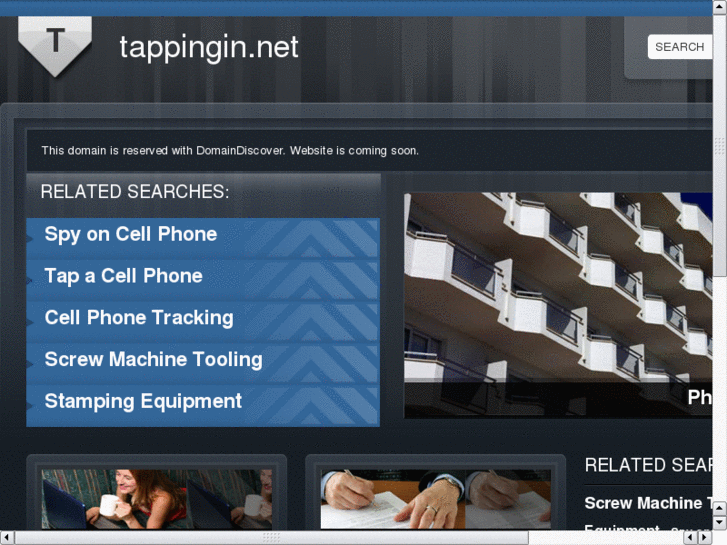Open thumbnail of woman with coffee mug
The image size is (727, 545).
tap(157, 499)
